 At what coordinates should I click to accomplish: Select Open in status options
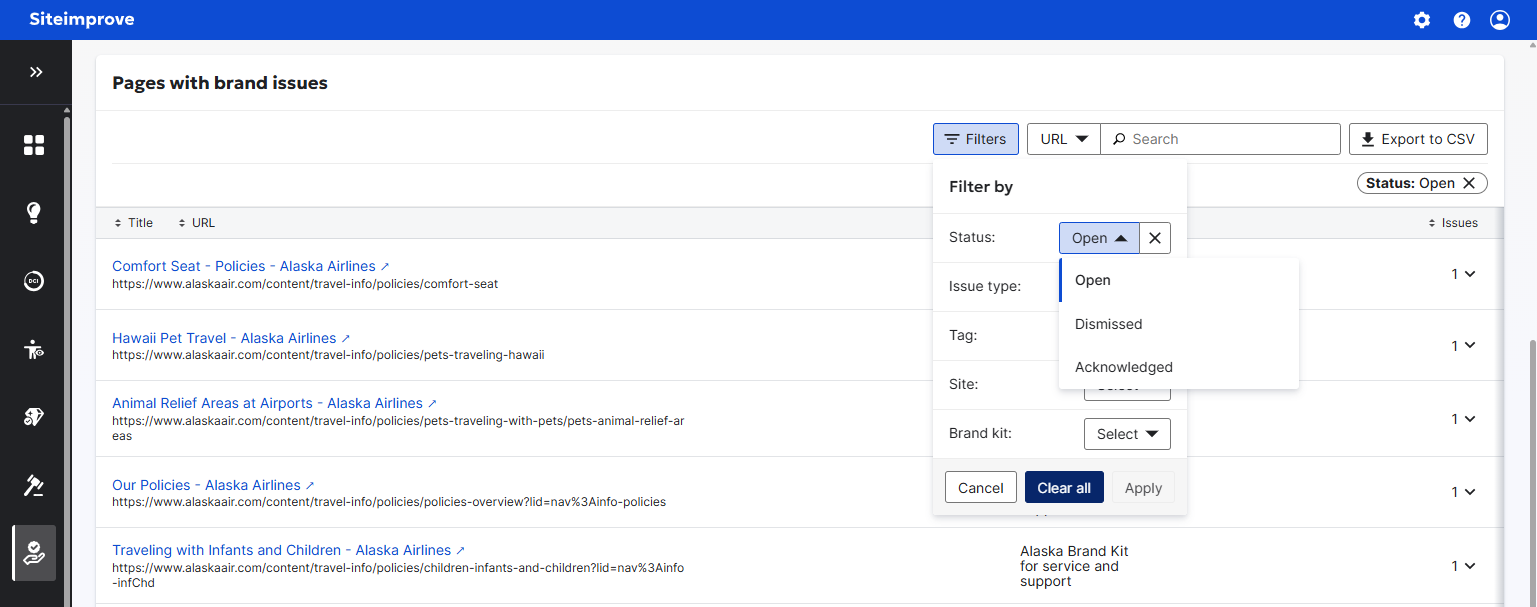[x=1179, y=280]
